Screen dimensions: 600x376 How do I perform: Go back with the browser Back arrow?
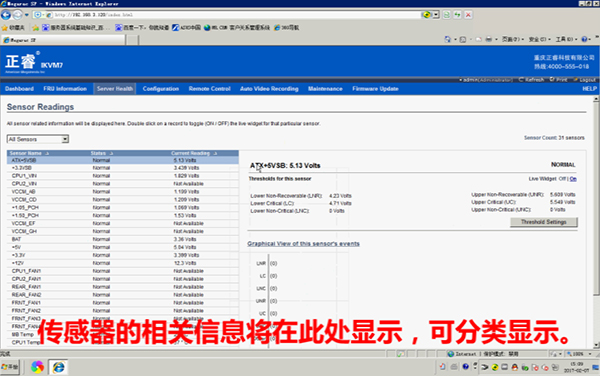[6, 15]
